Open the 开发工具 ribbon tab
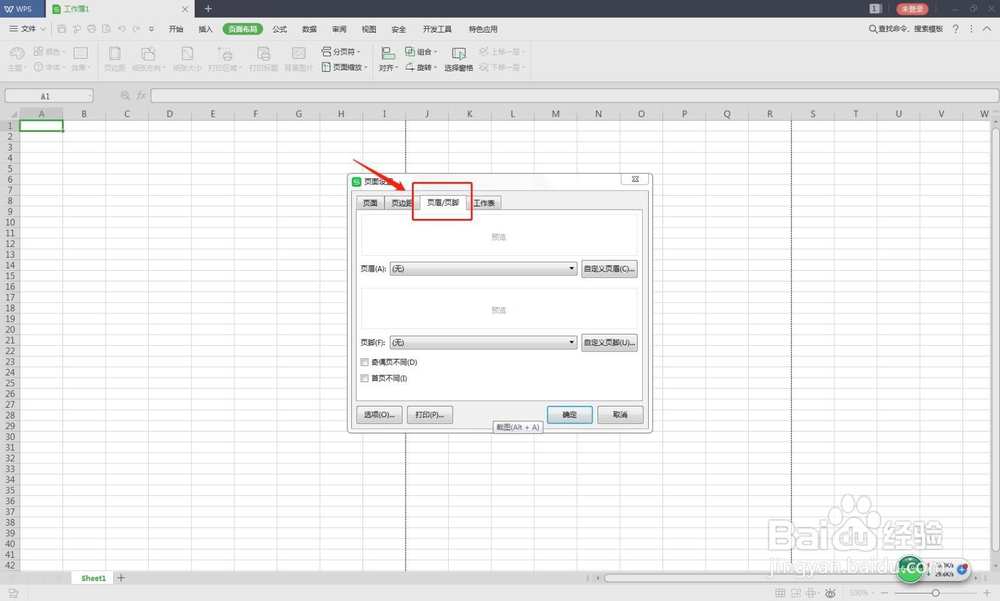The width and height of the screenshot is (1000, 601). (437, 29)
